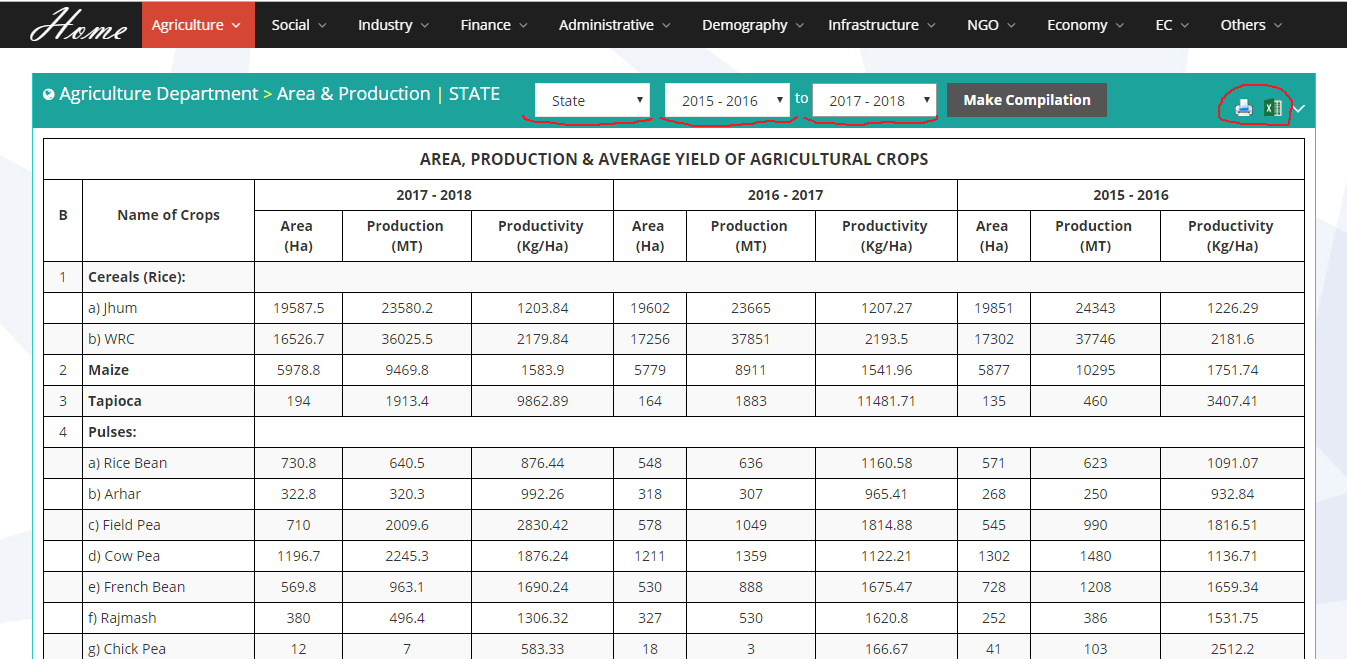The width and height of the screenshot is (1347, 659).
Task: Open the 2017 - 2018 end year dropdown
Action: [x=874, y=101]
